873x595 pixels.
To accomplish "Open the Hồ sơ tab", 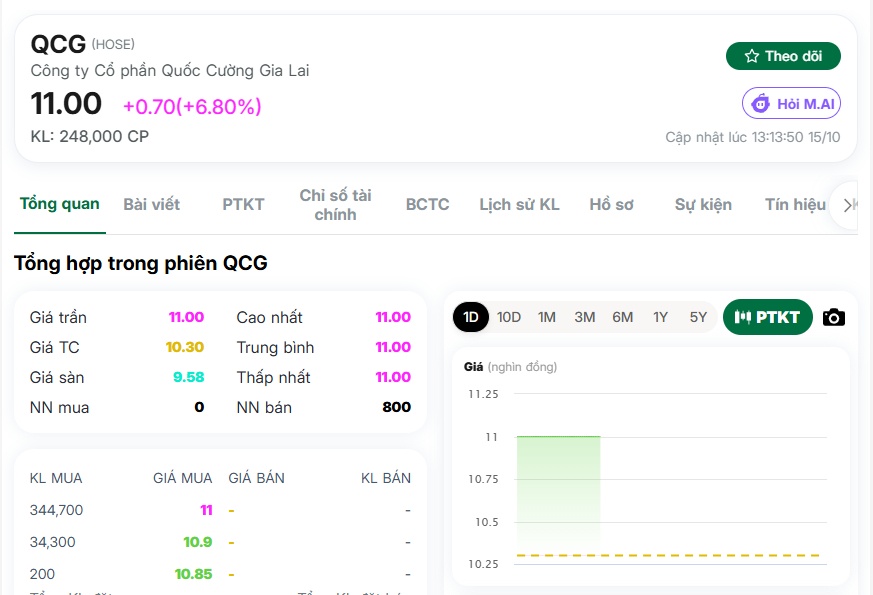I will point(611,204).
